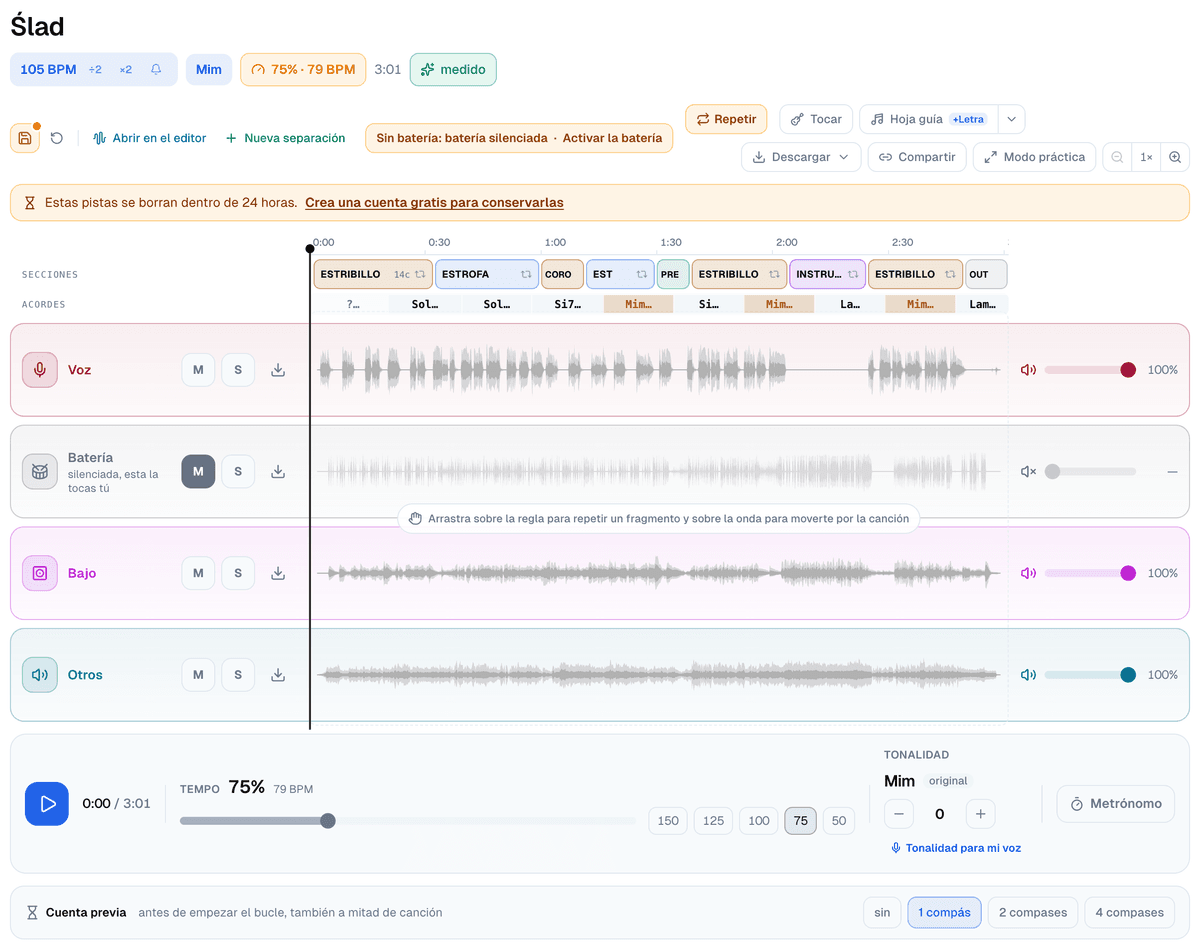Solo the Voz track

tap(238, 370)
